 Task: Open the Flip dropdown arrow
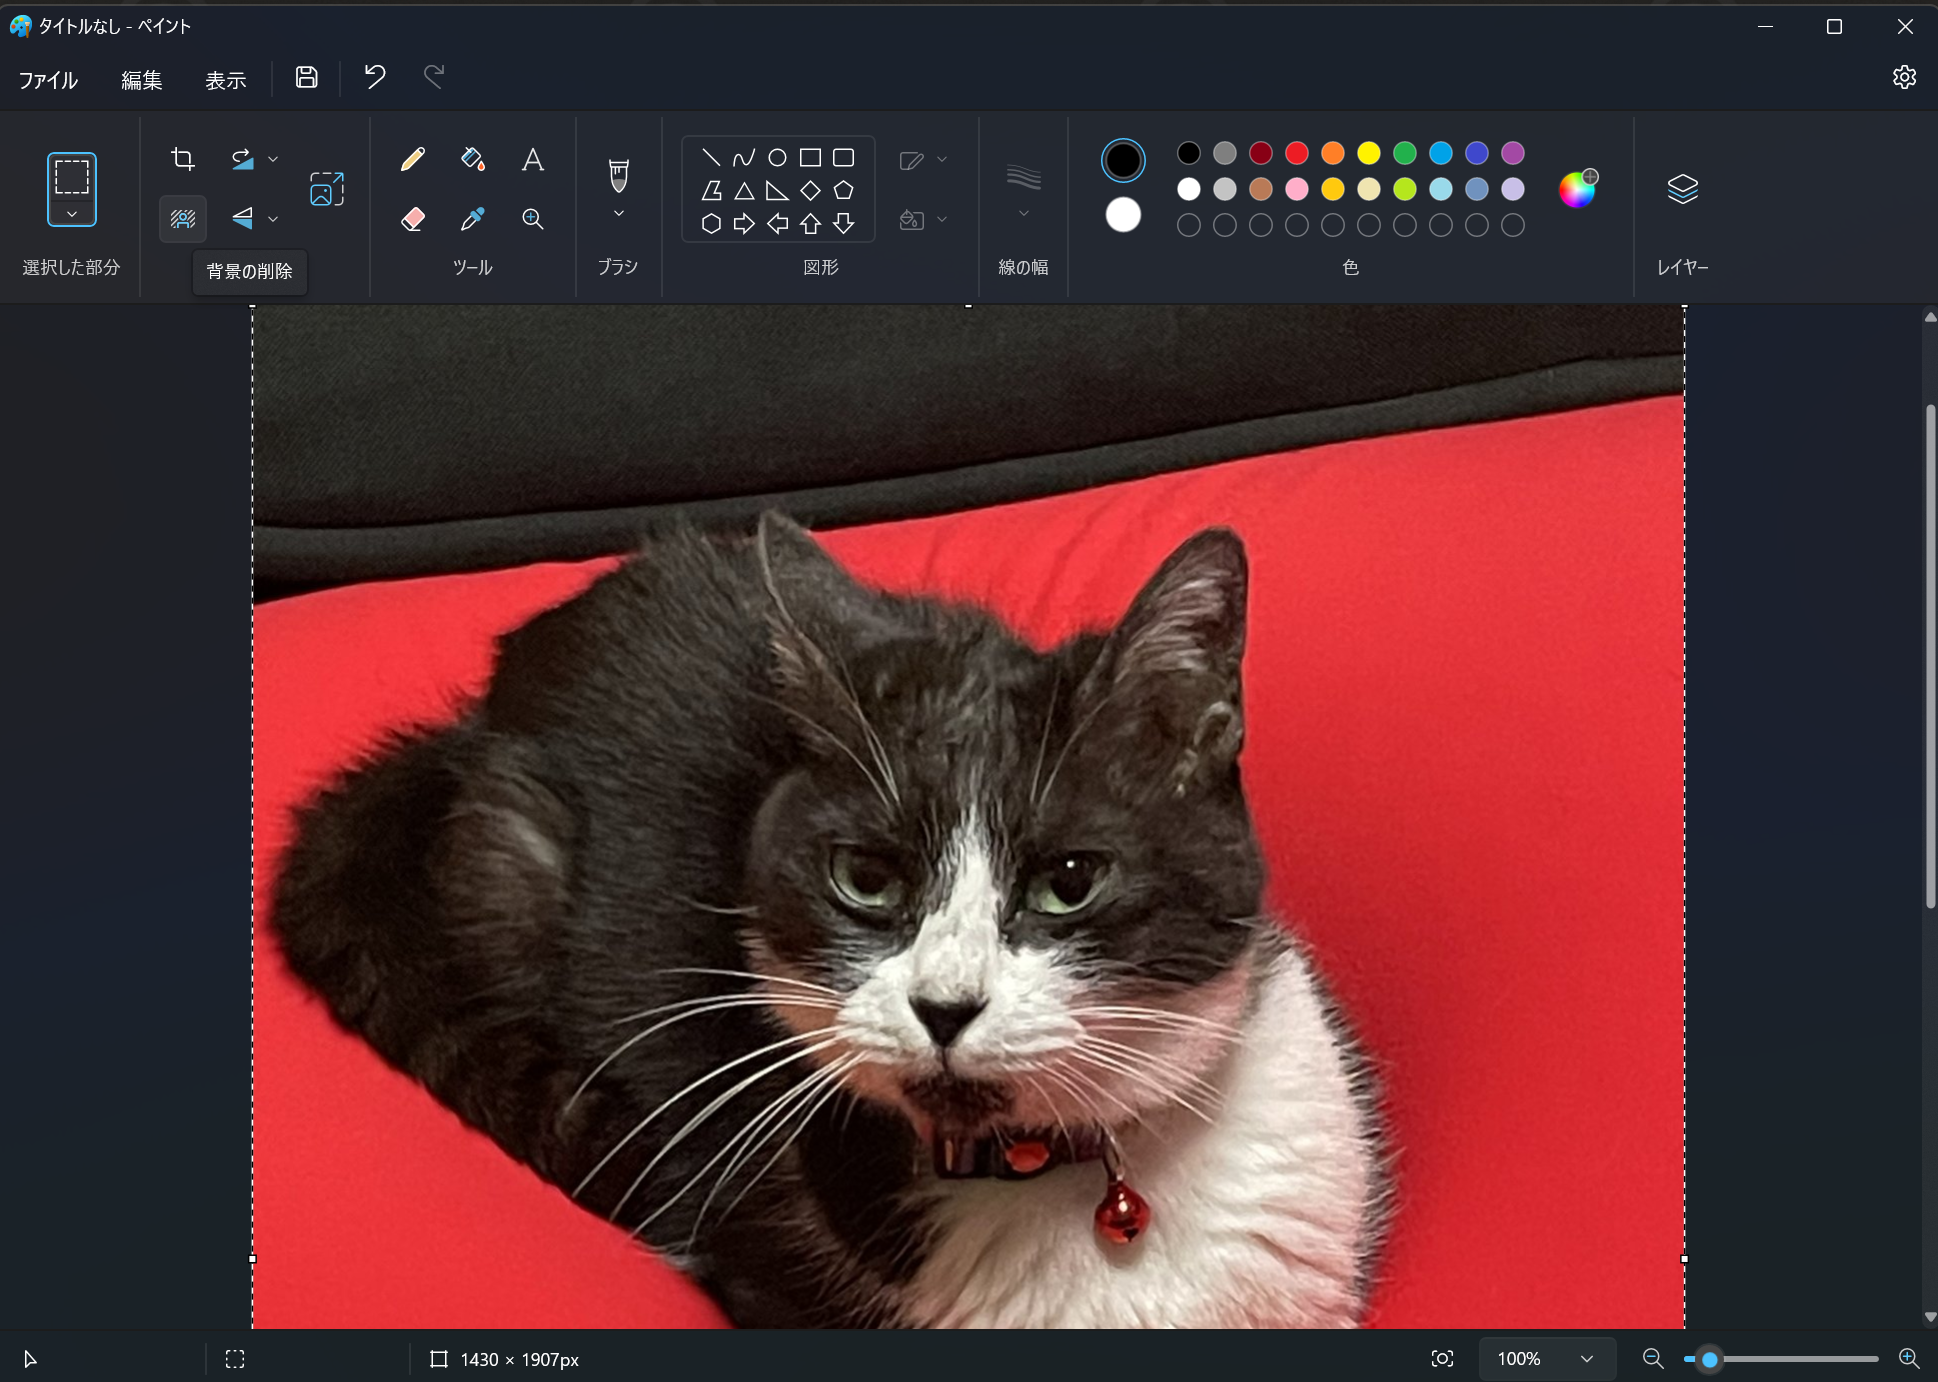click(x=273, y=218)
